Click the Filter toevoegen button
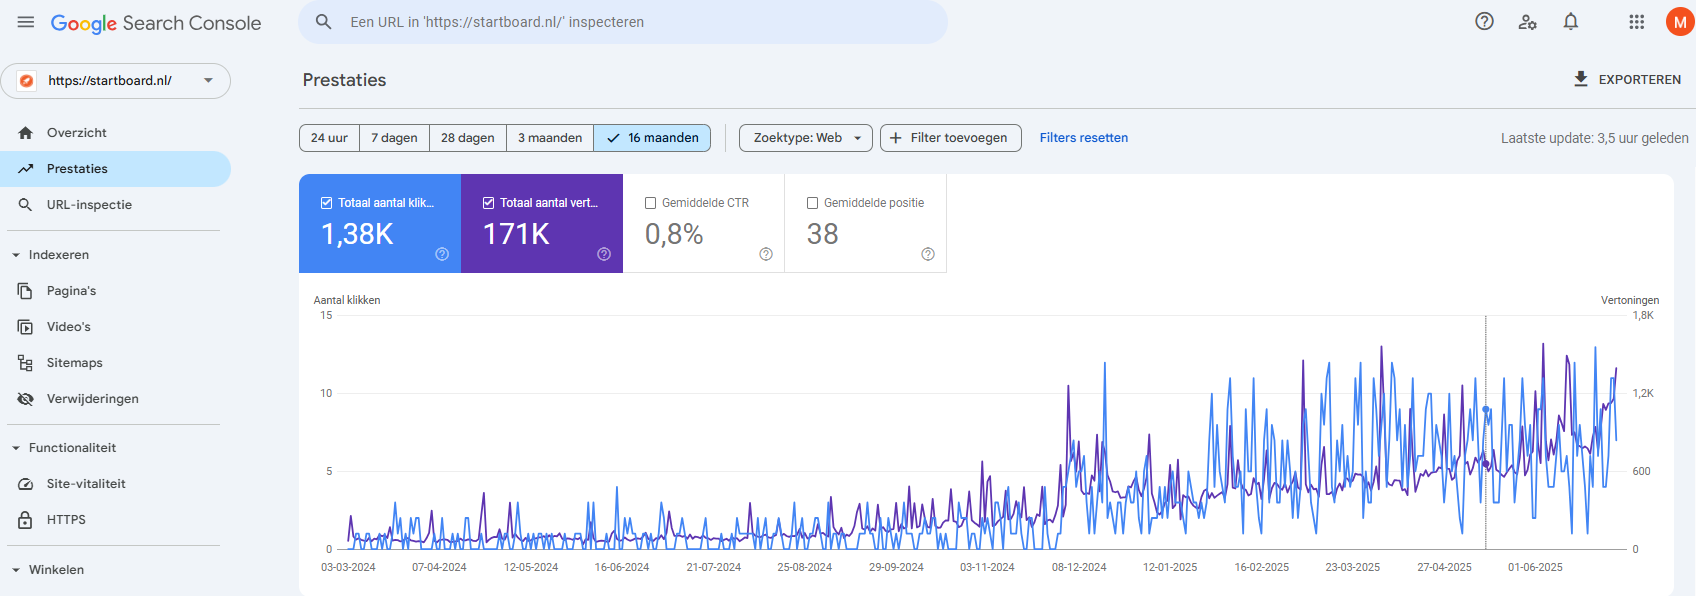Image resolution: width=1696 pixels, height=596 pixels. tap(950, 138)
